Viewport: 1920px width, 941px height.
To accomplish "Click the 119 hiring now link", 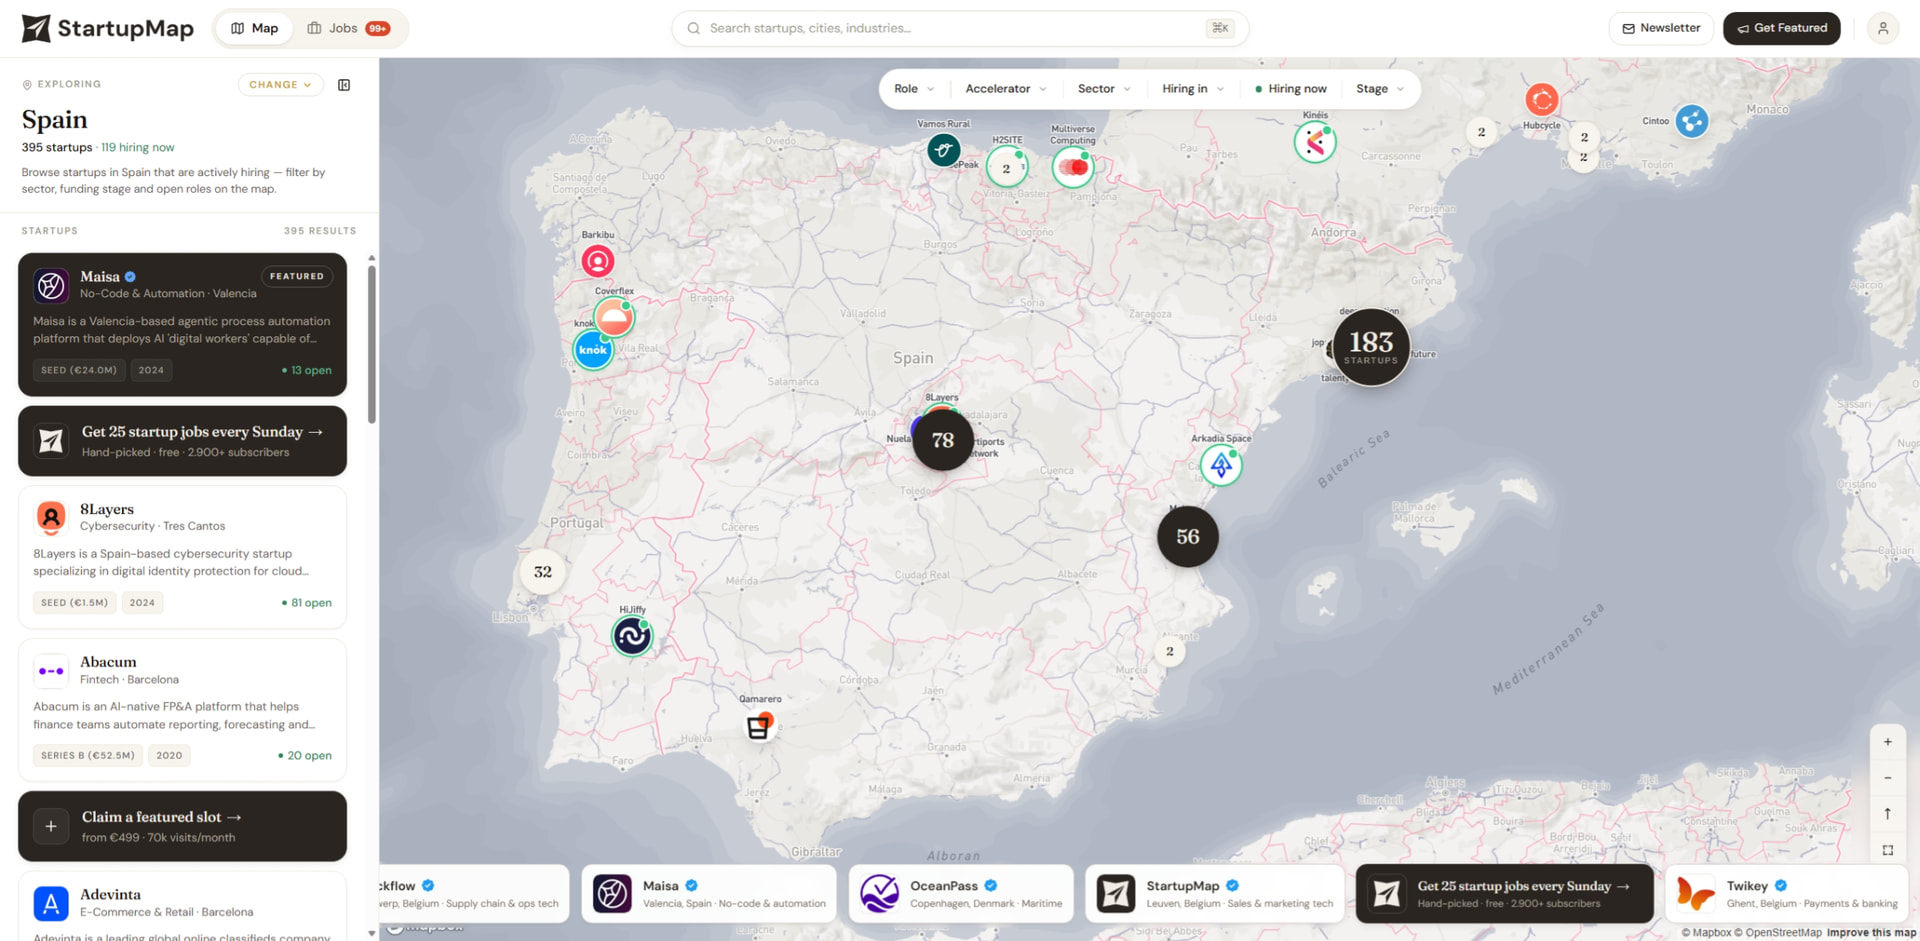I will click(138, 147).
